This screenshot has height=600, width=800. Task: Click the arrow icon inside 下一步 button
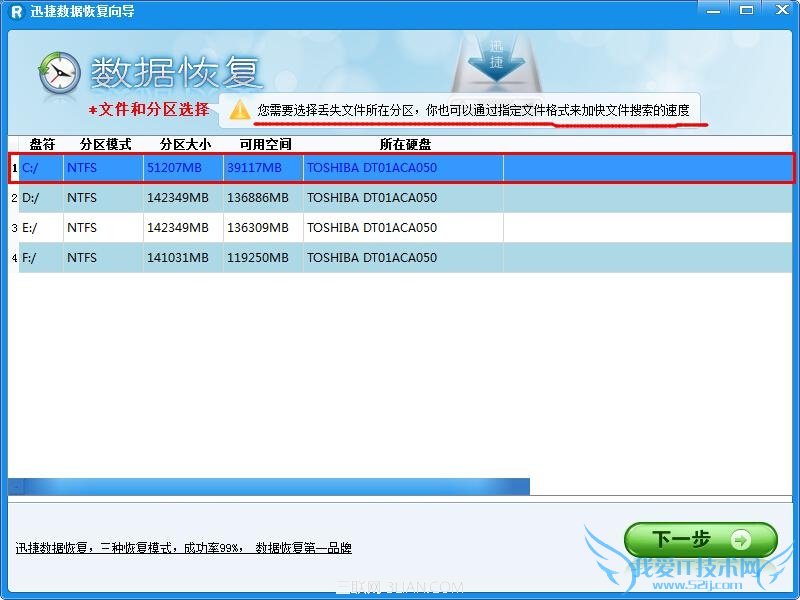pos(741,540)
